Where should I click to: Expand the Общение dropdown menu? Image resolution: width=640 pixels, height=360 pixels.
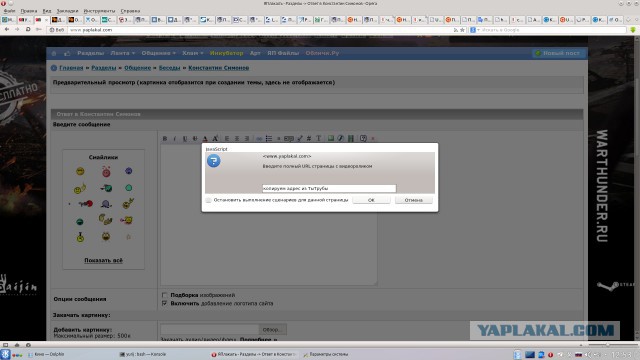pos(159,53)
